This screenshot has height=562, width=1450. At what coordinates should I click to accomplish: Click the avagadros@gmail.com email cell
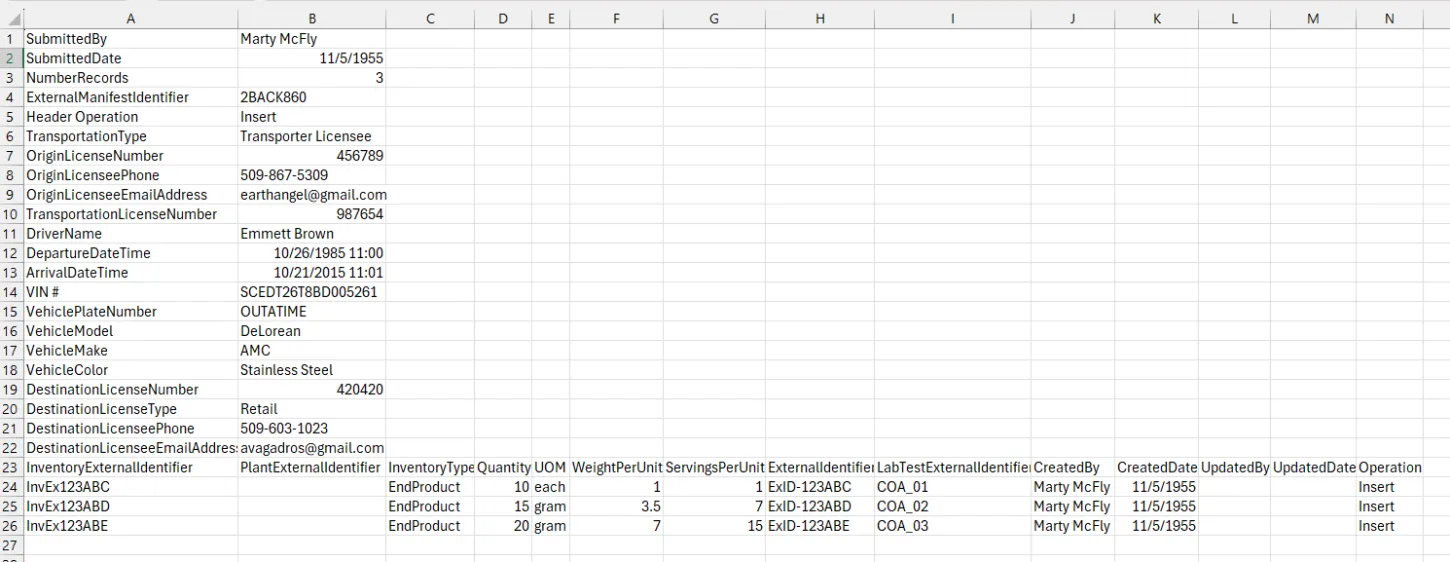point(312,448)
